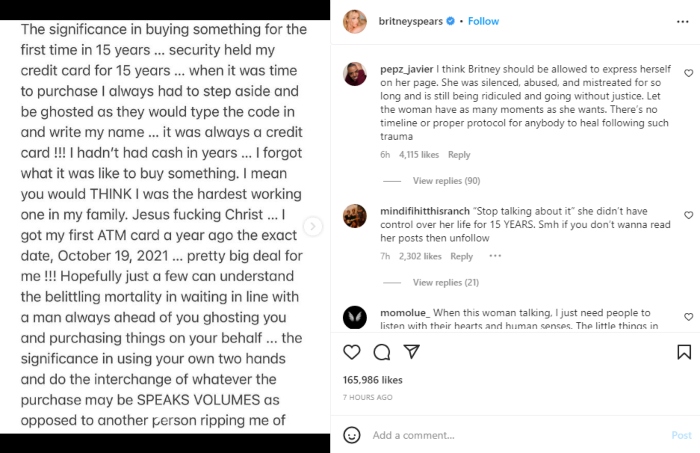Open comments via the speech bubble icon

(381, 352)
